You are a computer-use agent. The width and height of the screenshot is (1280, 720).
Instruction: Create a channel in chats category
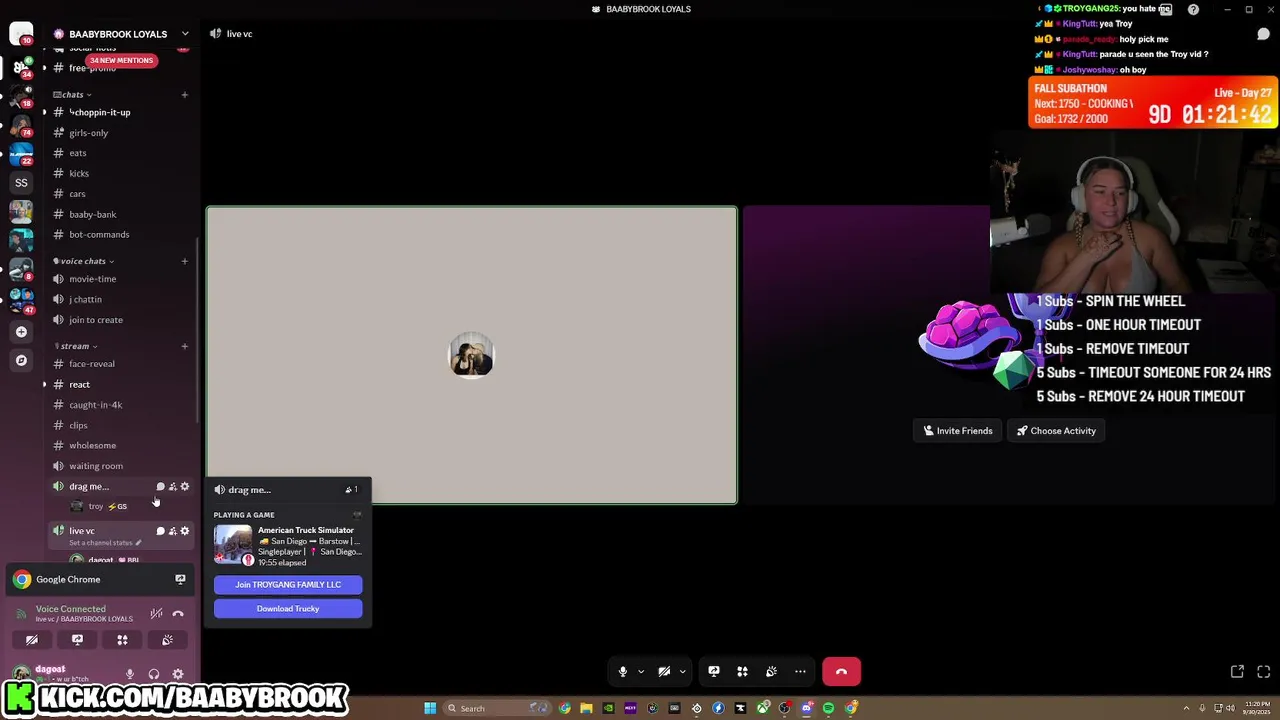[x=184, y=95]
